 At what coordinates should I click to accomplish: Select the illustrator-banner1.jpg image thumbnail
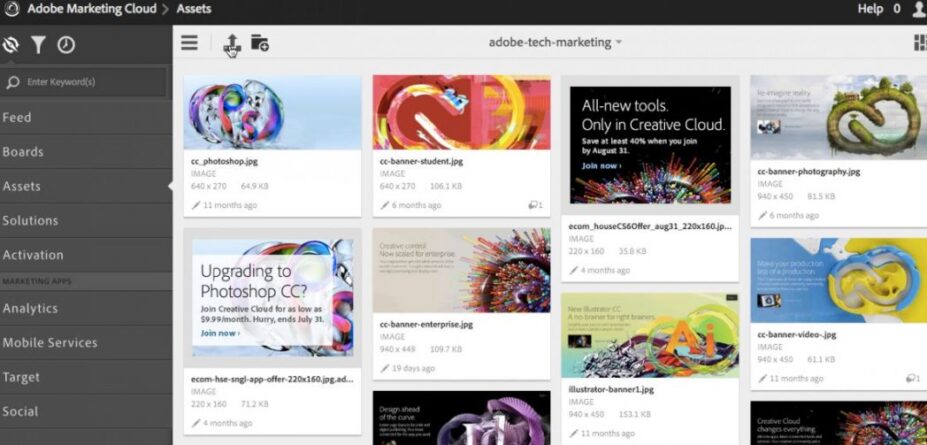[649, 335]
